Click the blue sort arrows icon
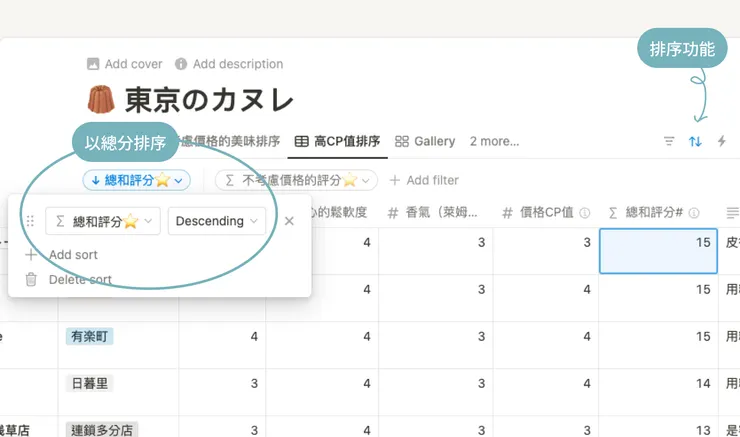Viewport: 740px width, 437px height. (x=695, y=141)
